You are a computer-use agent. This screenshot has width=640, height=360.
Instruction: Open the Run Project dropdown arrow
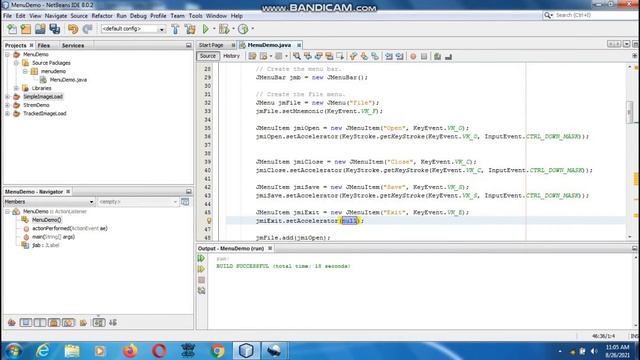[214, 29]
